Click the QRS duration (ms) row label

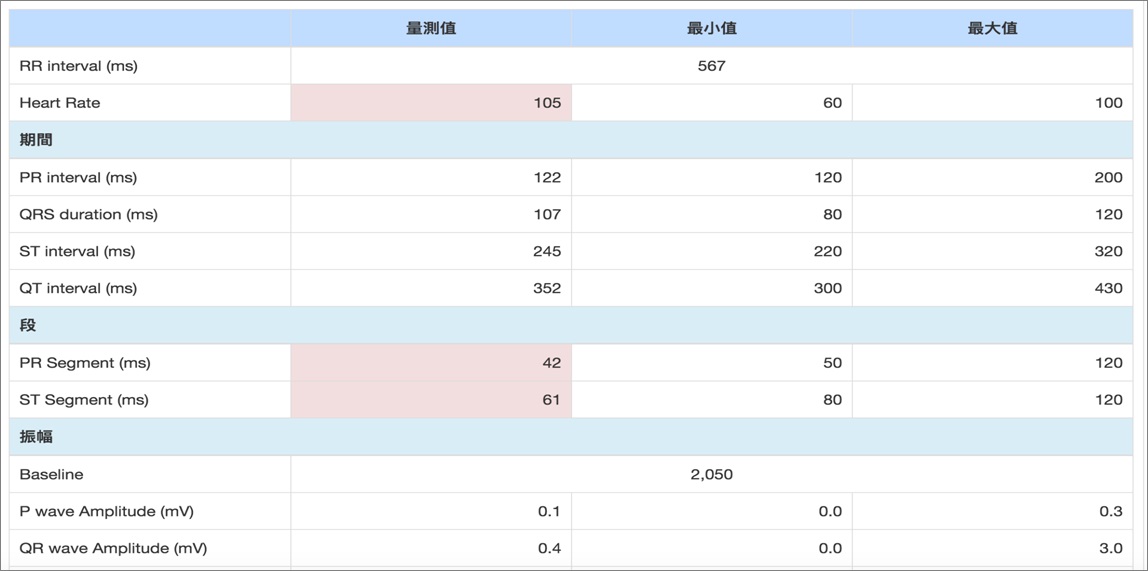point(88,214)
